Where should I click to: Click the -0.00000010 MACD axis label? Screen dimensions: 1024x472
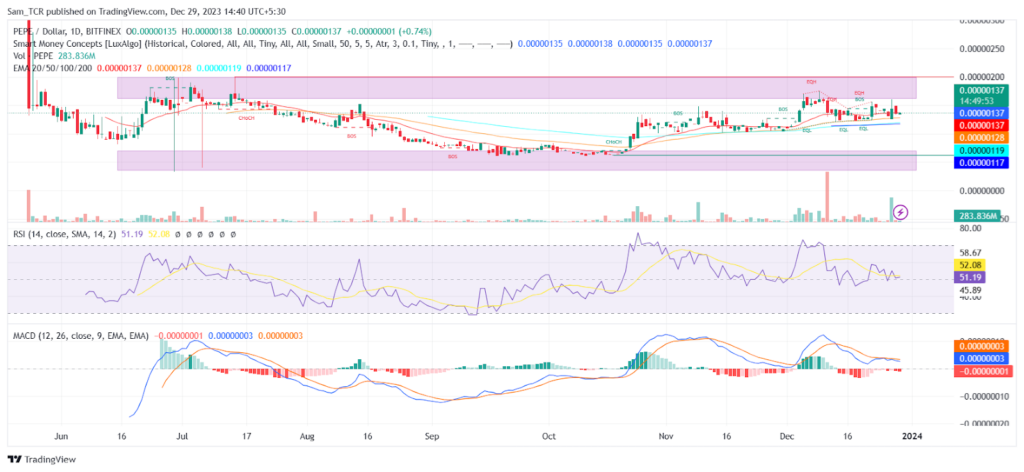(x=985, y=396)
